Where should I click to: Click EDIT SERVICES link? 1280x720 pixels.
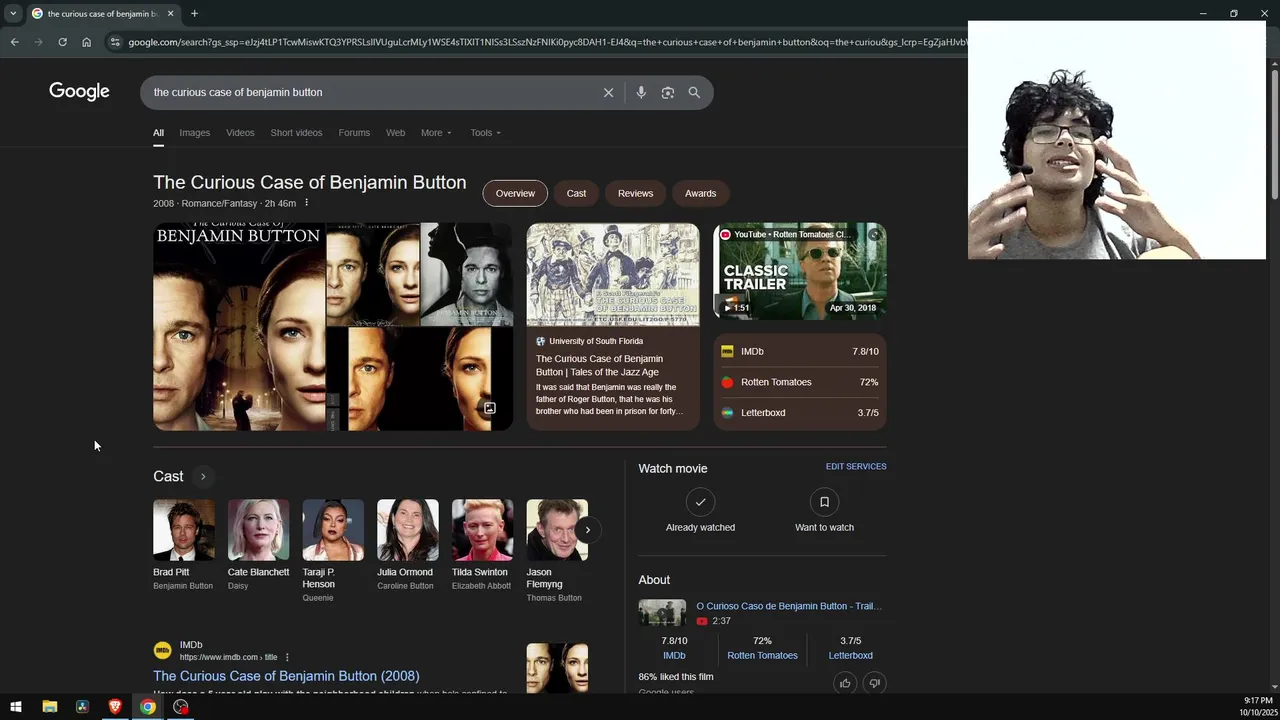856,467
